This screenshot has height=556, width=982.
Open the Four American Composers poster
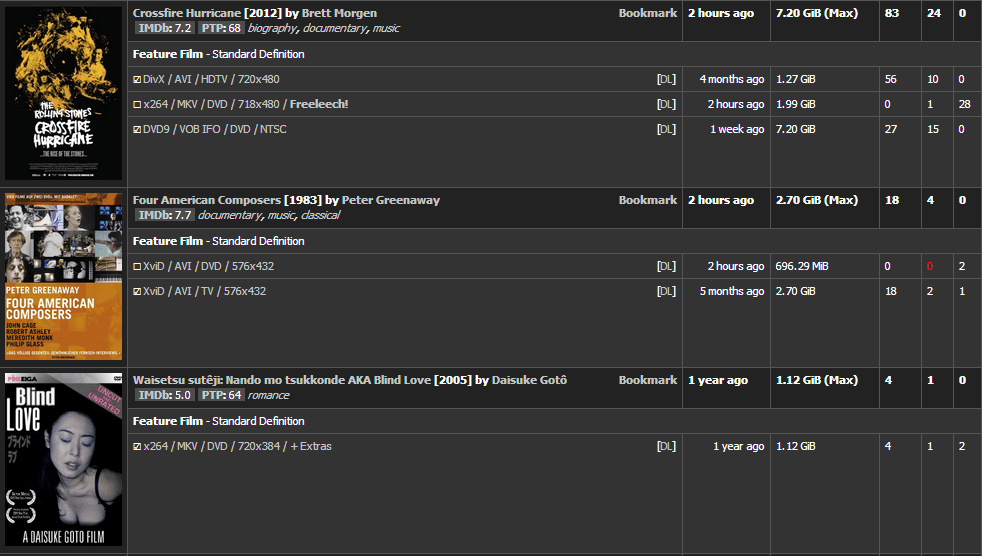63,276
